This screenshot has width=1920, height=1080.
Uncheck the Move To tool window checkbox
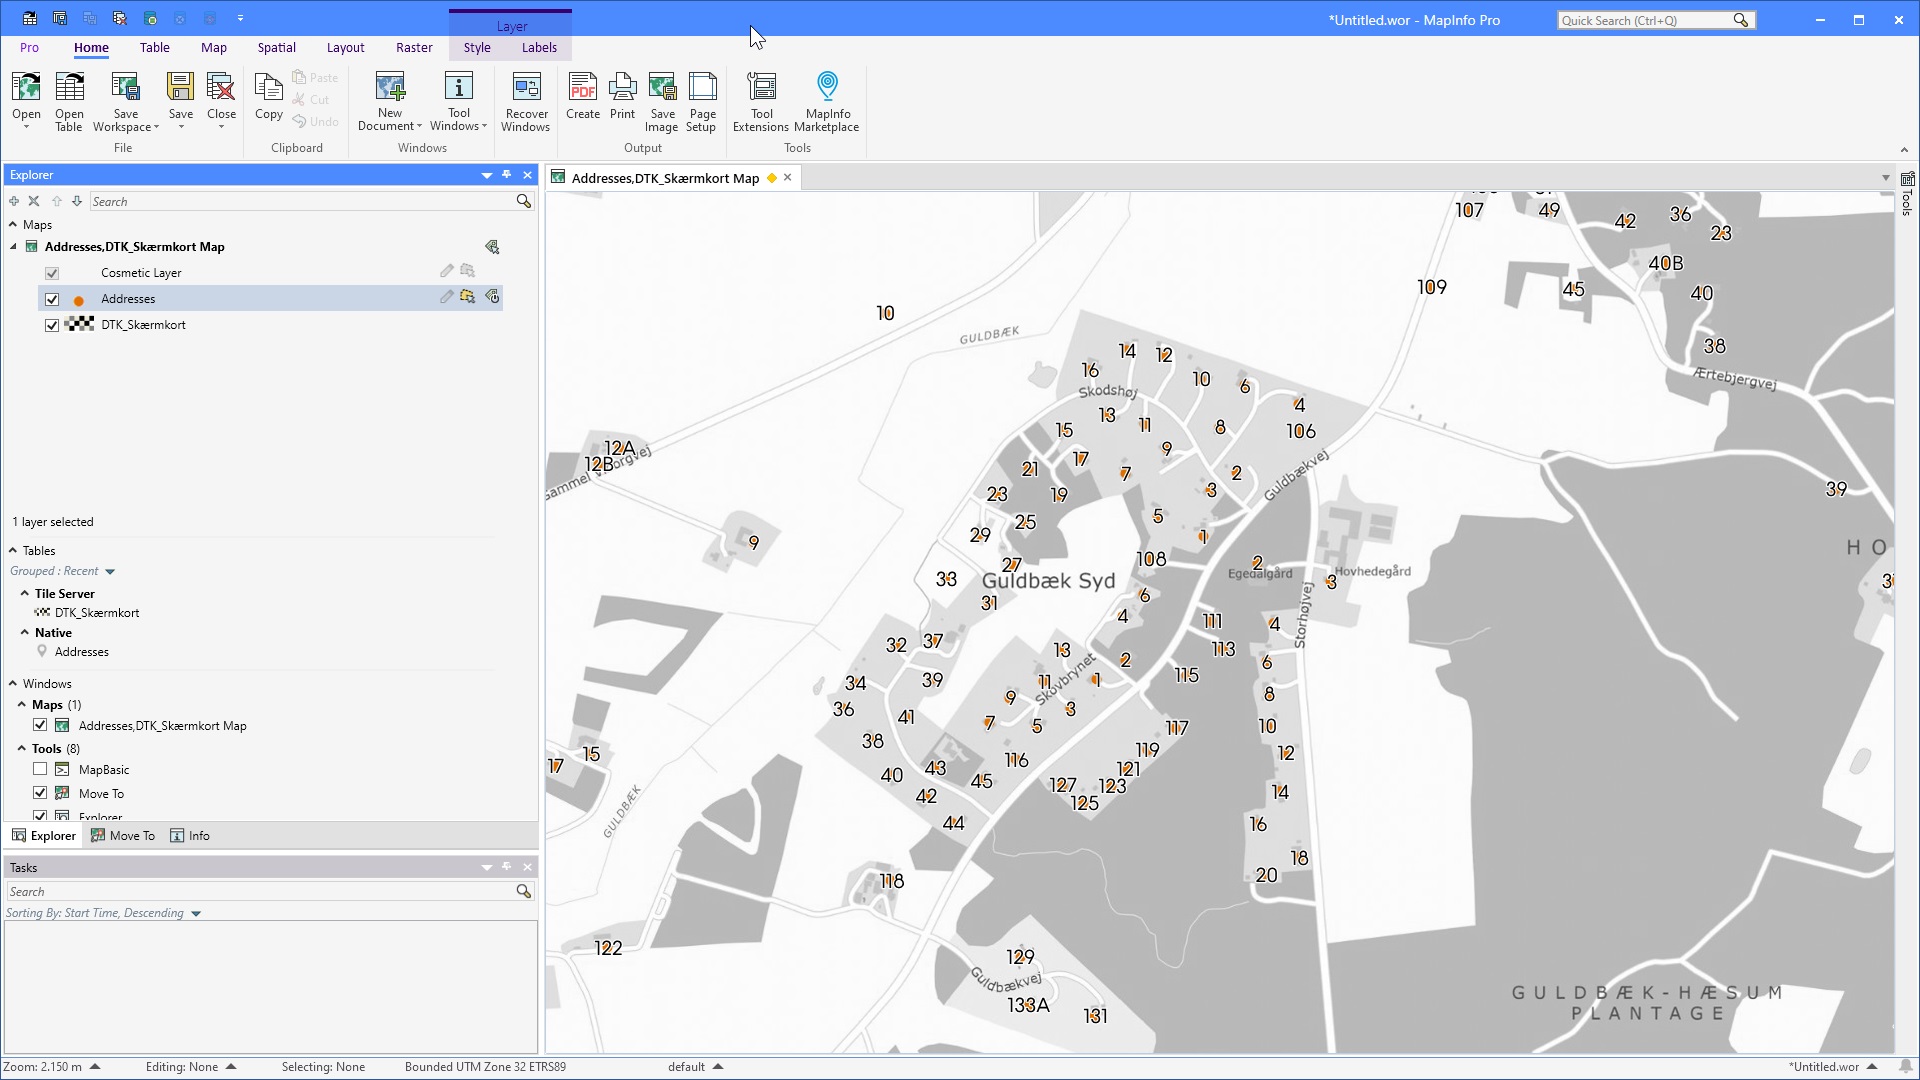(40, 793)
